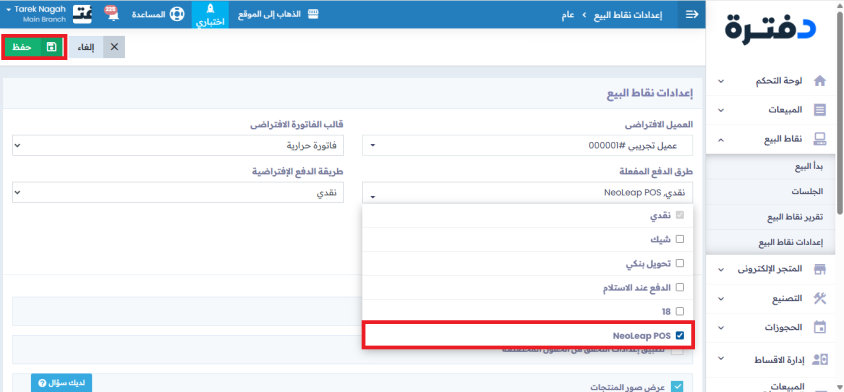844x392 pixels.
Task: Open the طرق الدفع المفعلة dropdown
Action: pyautogui.click(x=528, y=192)
